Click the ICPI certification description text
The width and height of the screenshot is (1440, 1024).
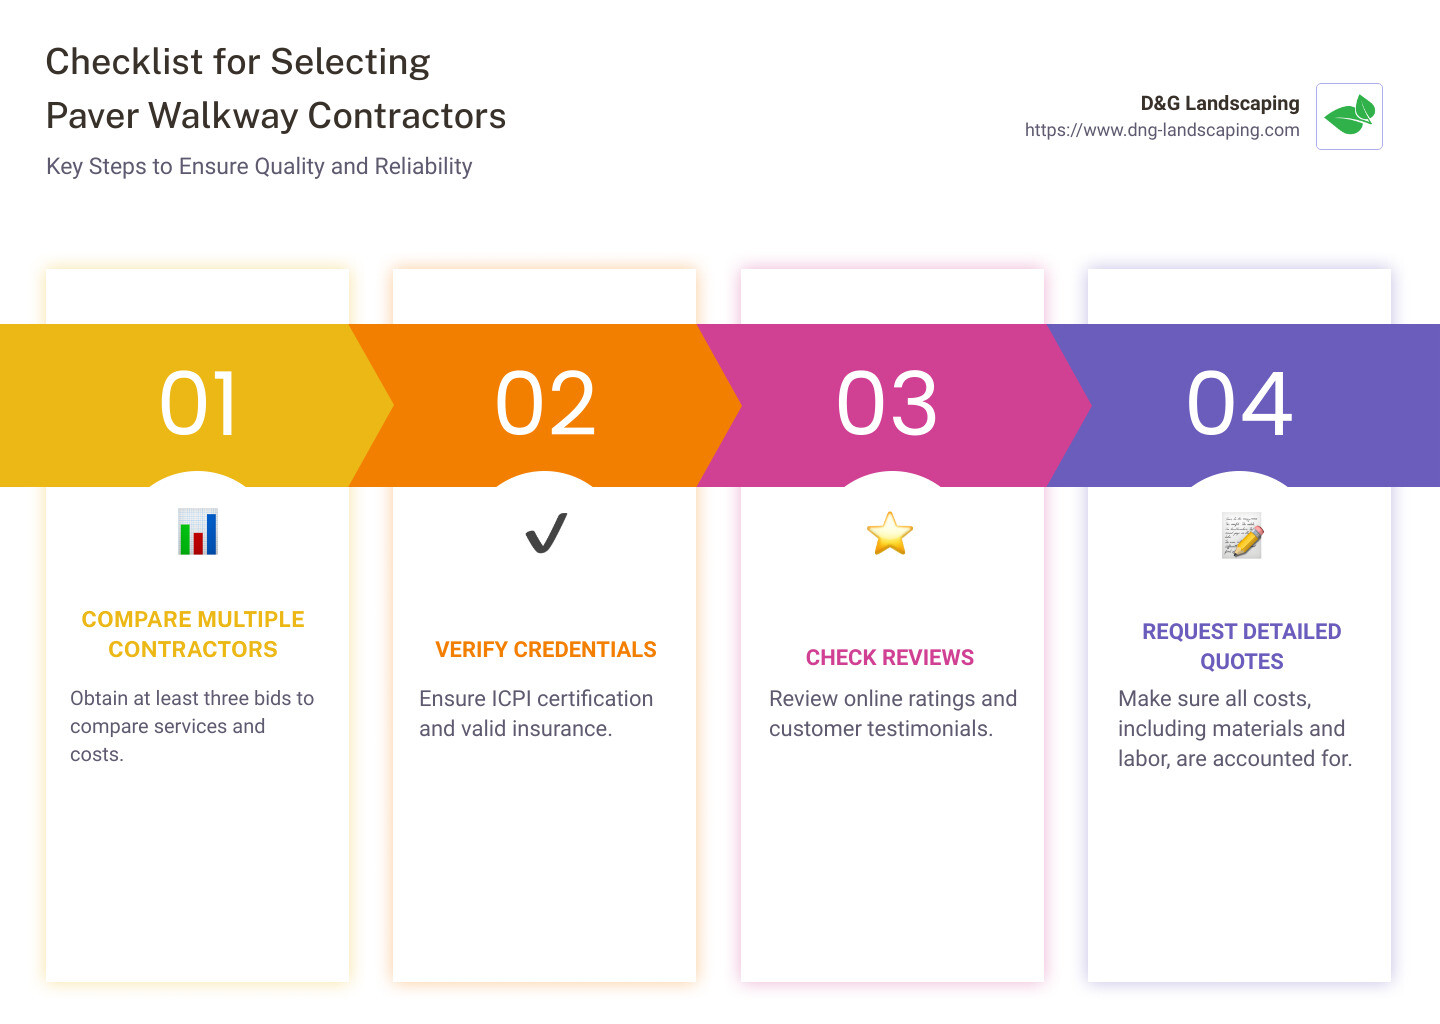[536, 713]
